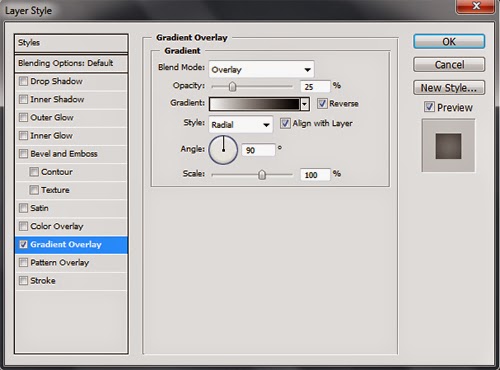Click New Style... button
500x370 pixels.
pyautogui.click(x=449, y=88)
